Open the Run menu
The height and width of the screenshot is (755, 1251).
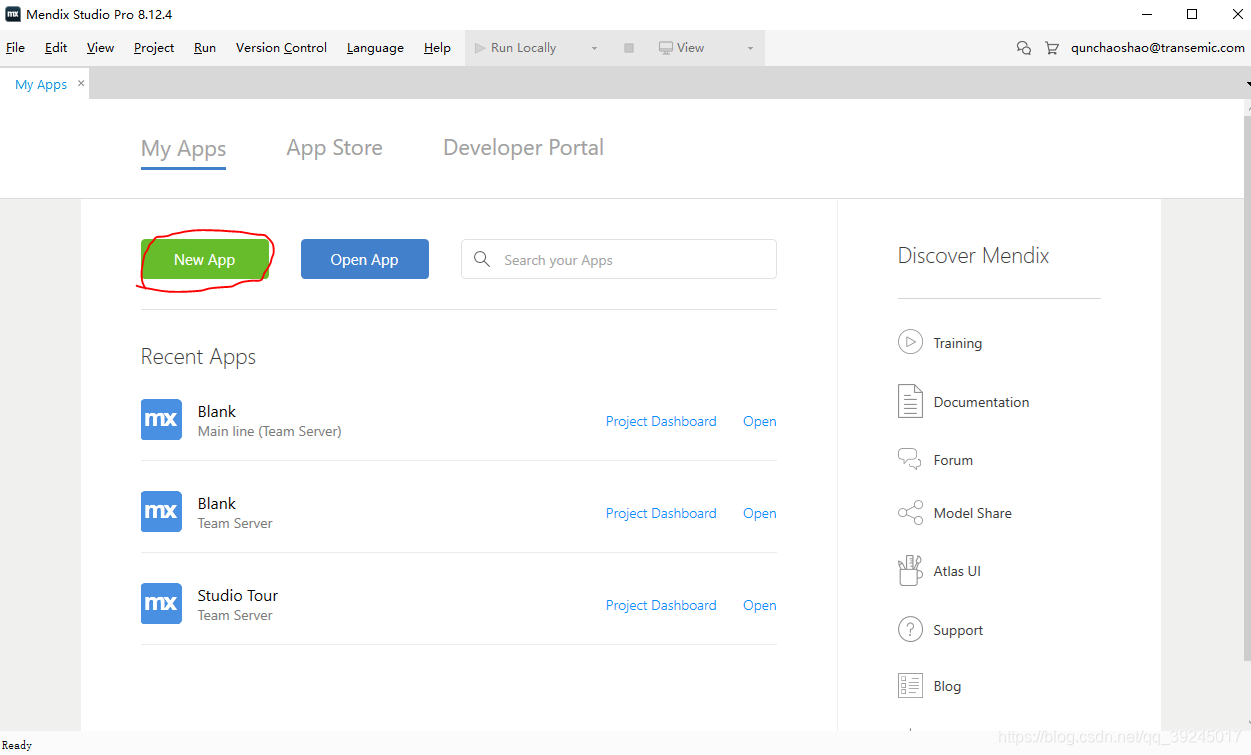click(205, 47)
